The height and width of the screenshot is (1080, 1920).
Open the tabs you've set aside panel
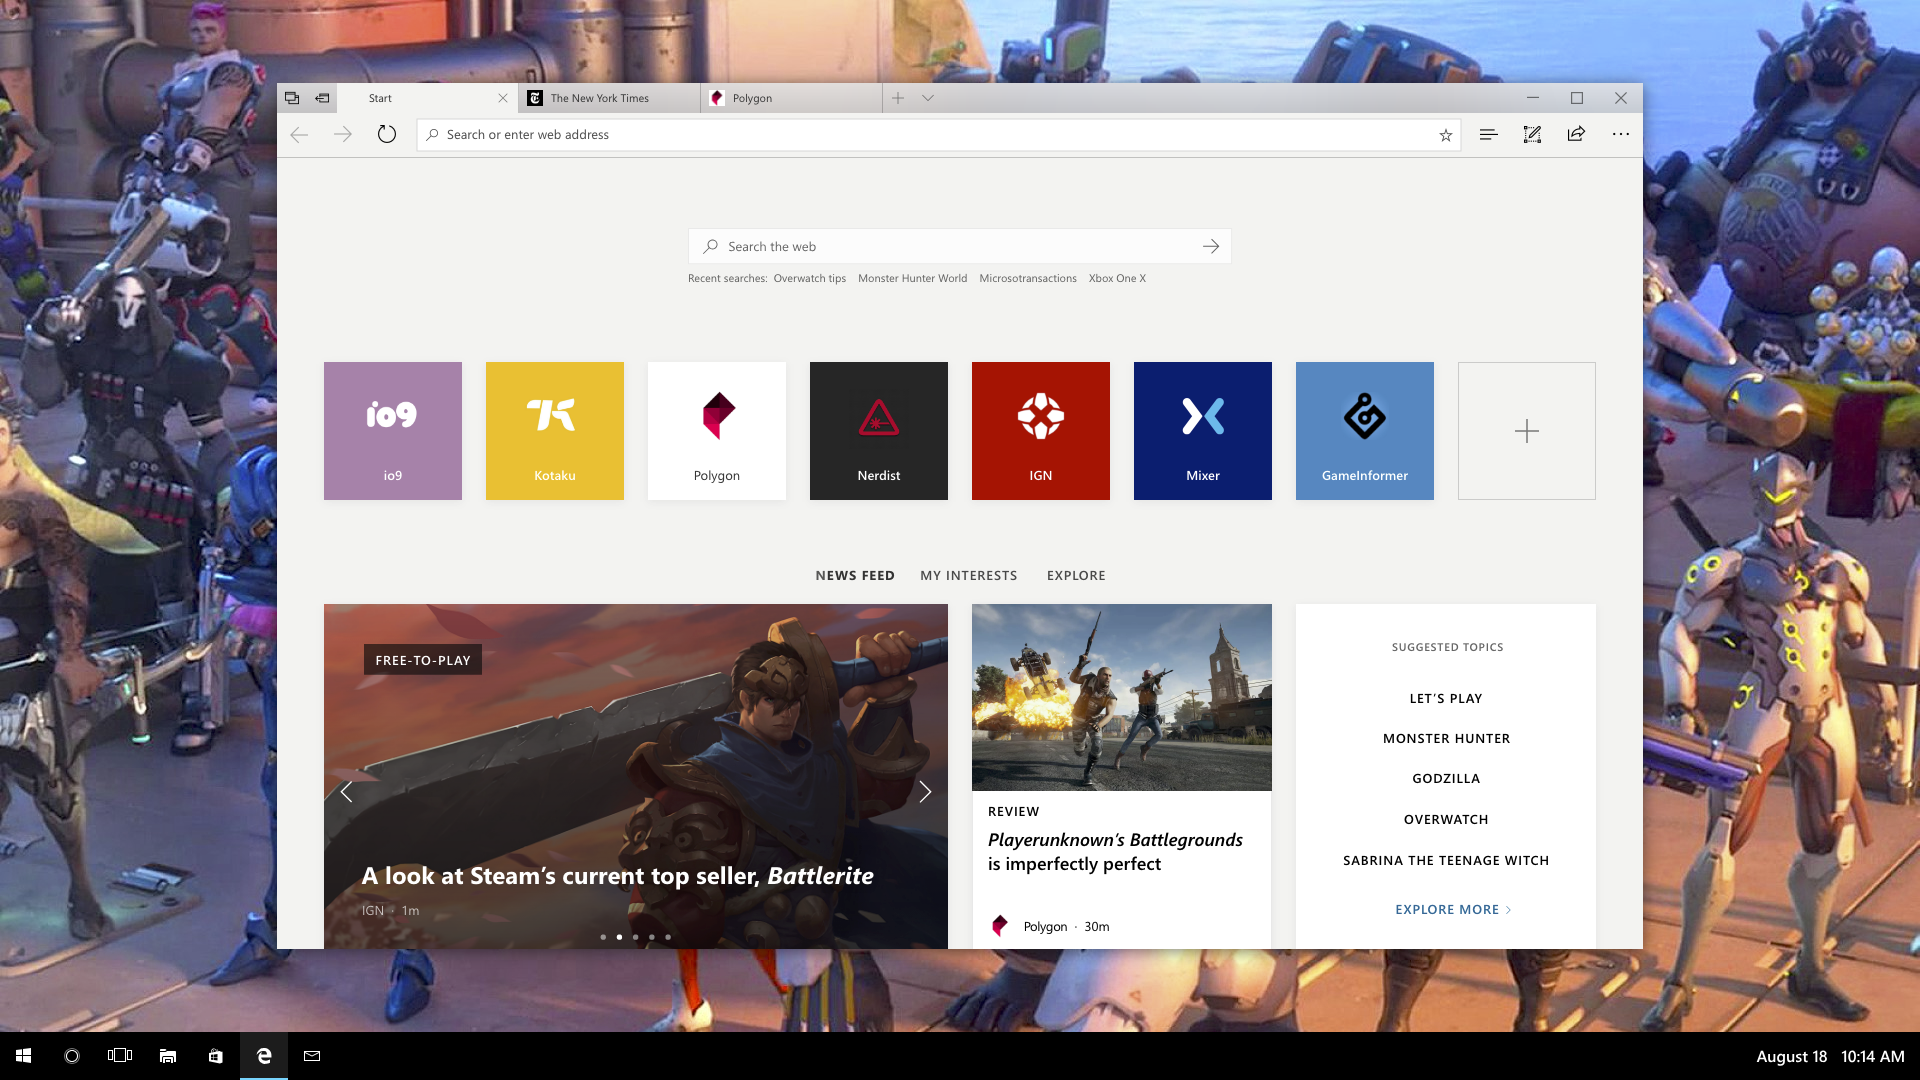tap(292, 98)
